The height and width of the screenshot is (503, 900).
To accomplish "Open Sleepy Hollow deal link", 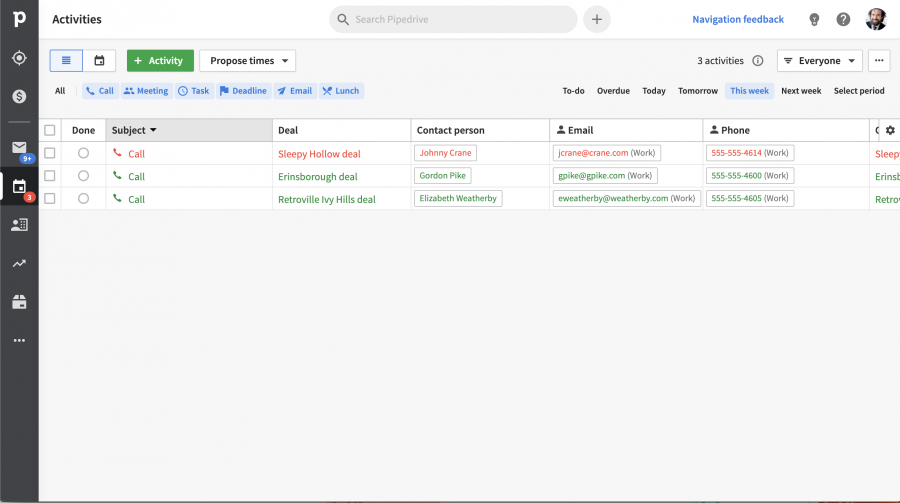I will pyautogui.click(x=319, y=154).
